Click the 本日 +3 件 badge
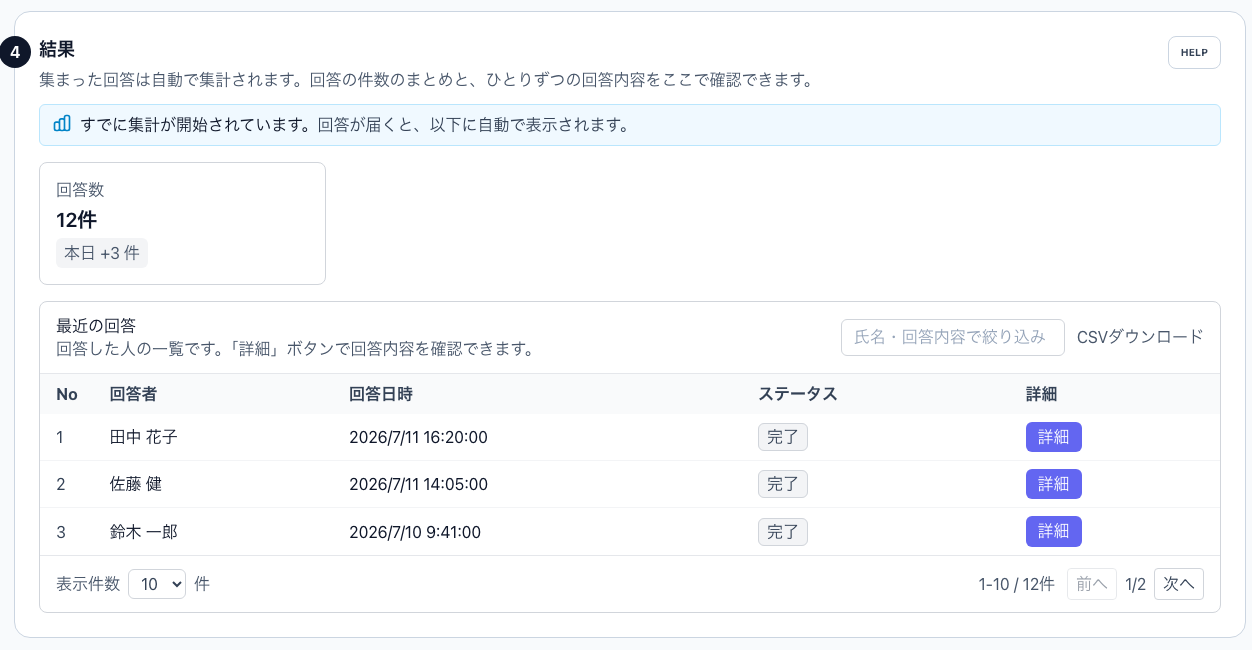This screenshot has height=650, width=1252. [102, 253]
